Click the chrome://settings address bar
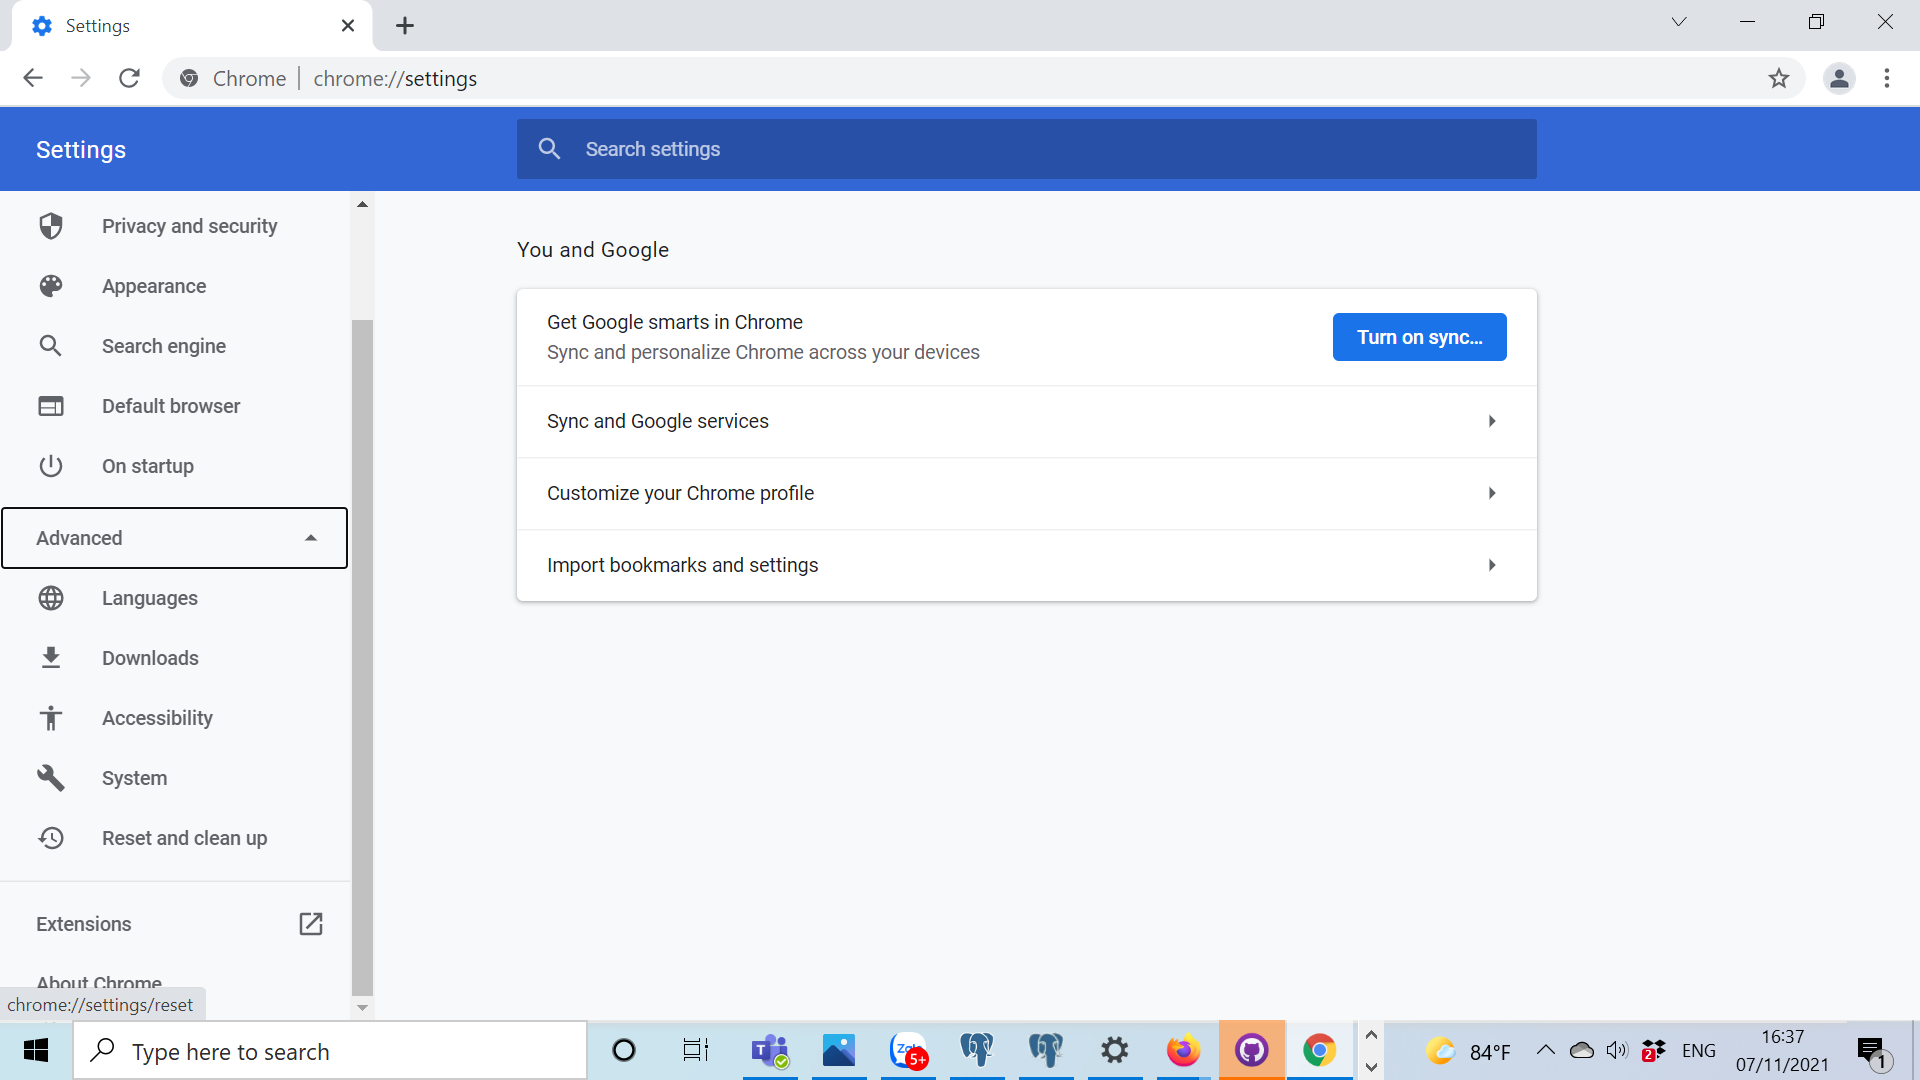The image size is (1920, 1080). [984, 78]
